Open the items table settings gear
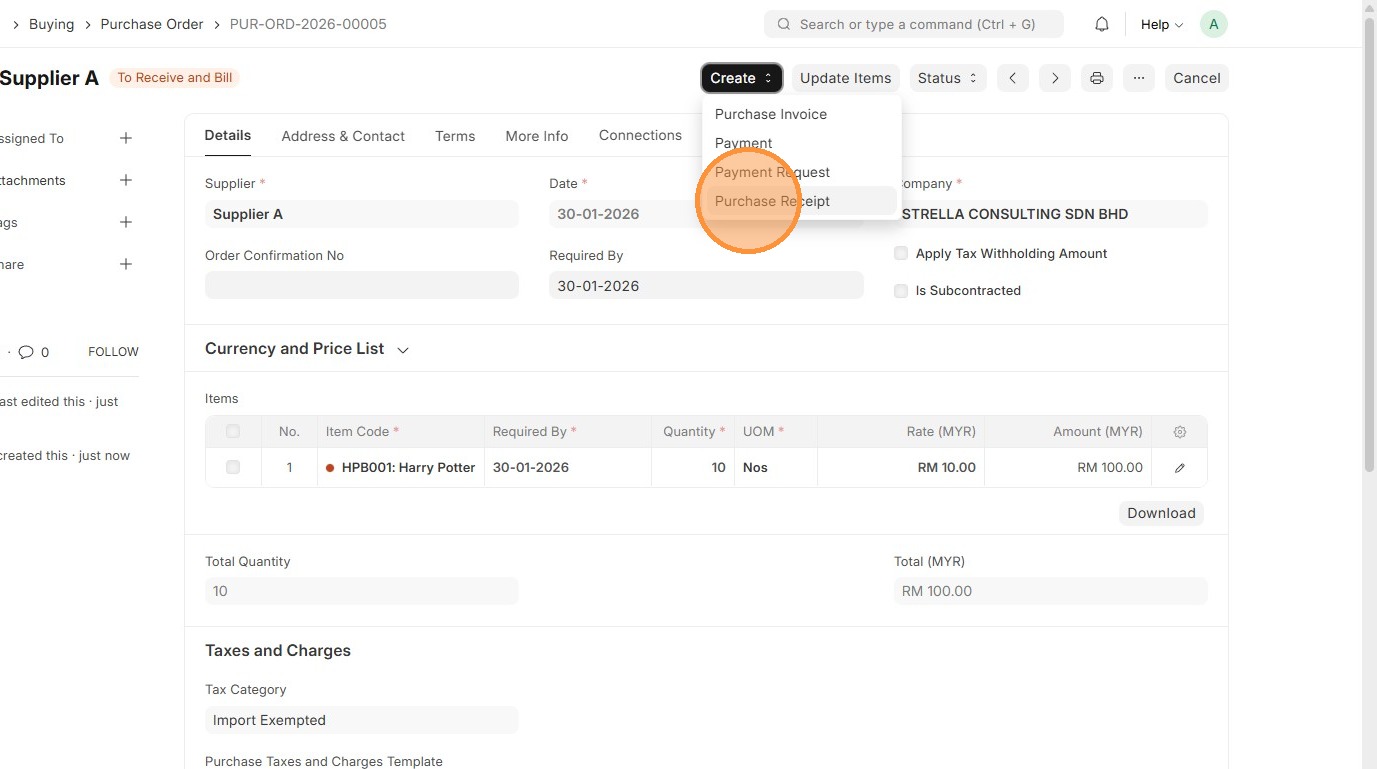 tap(1180, 432)
